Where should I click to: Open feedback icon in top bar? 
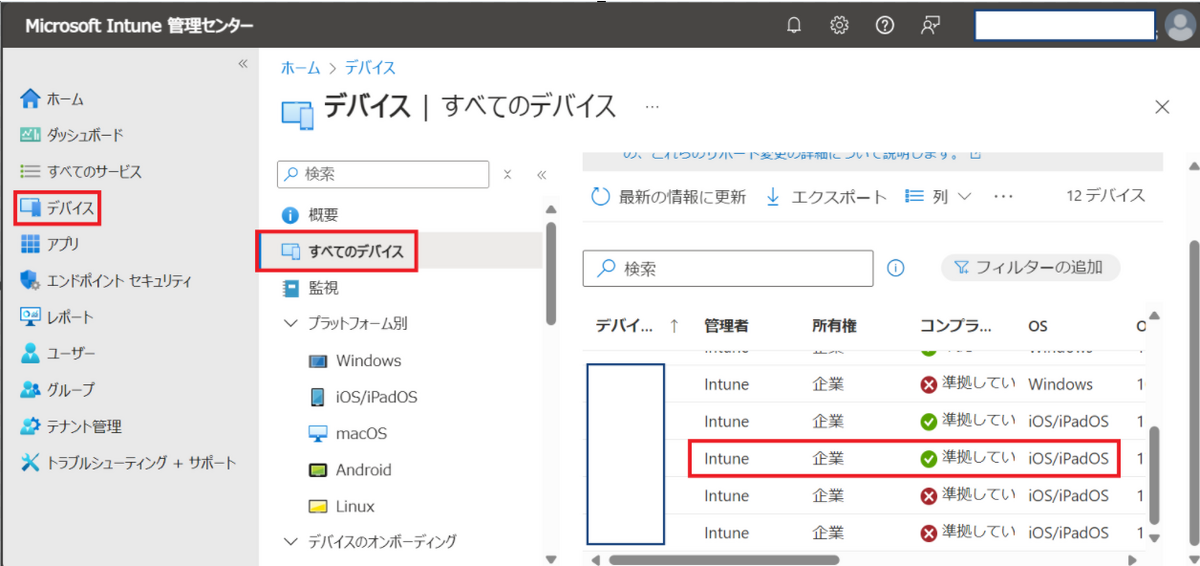[930, 26]
